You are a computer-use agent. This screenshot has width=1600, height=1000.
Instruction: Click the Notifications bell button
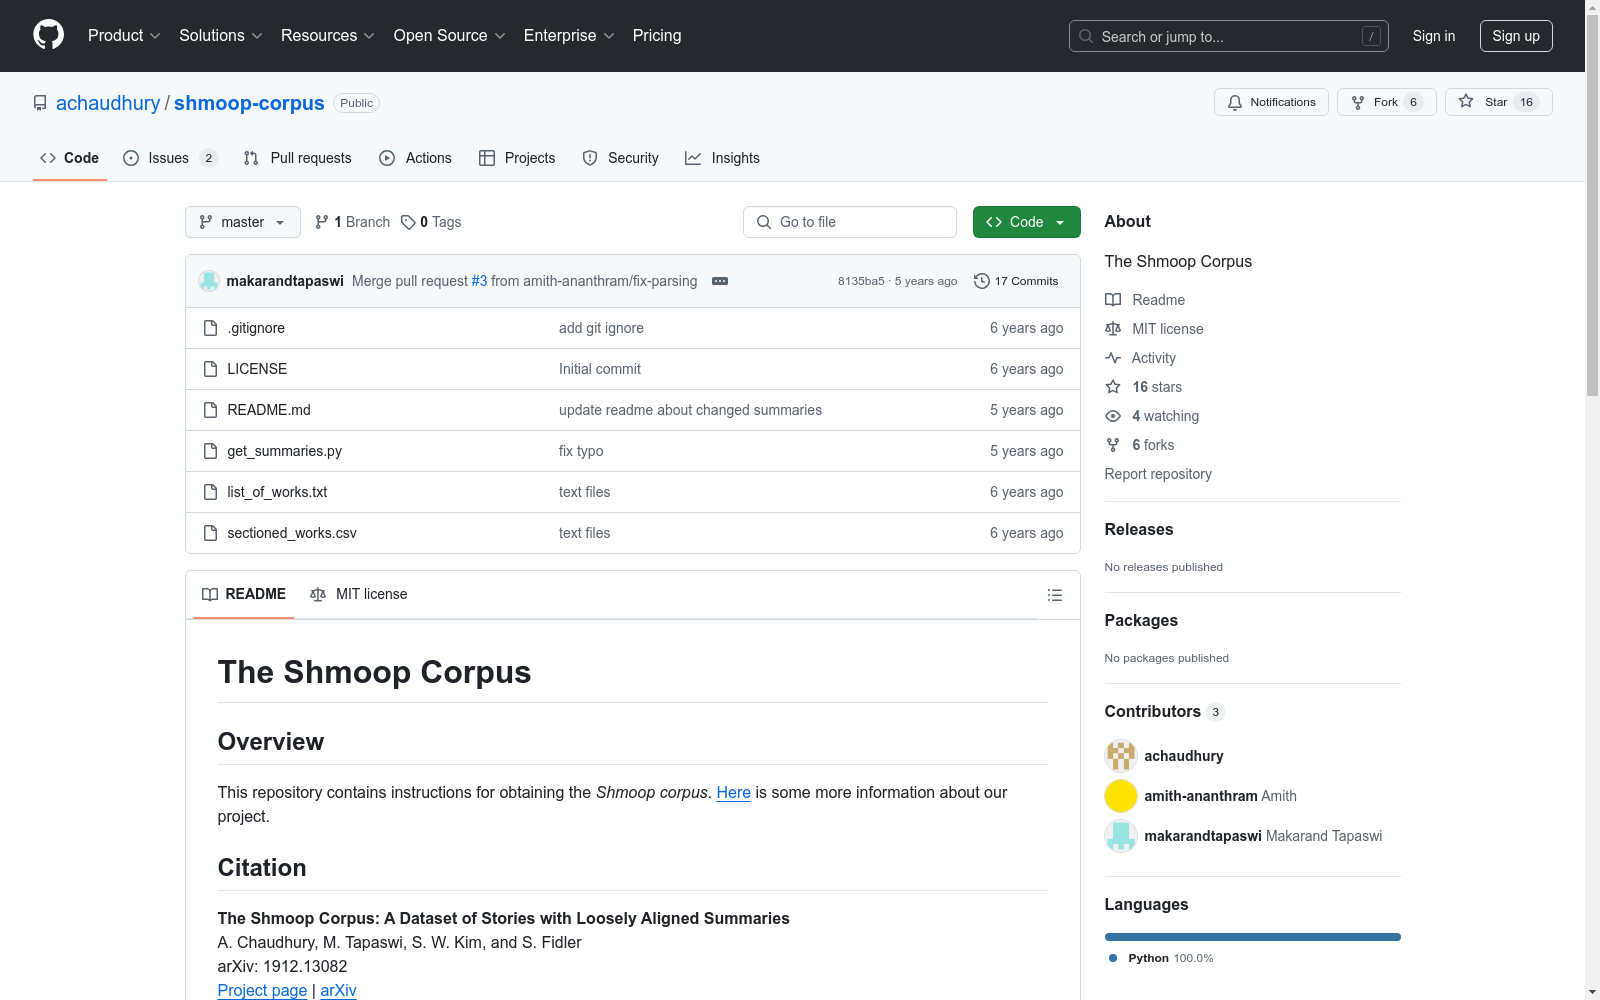[x=1271, y=102]
